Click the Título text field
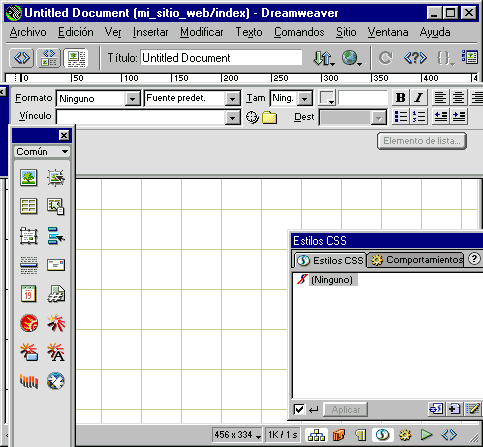Screen dimensions: 483x447 (x=221, y=58)
